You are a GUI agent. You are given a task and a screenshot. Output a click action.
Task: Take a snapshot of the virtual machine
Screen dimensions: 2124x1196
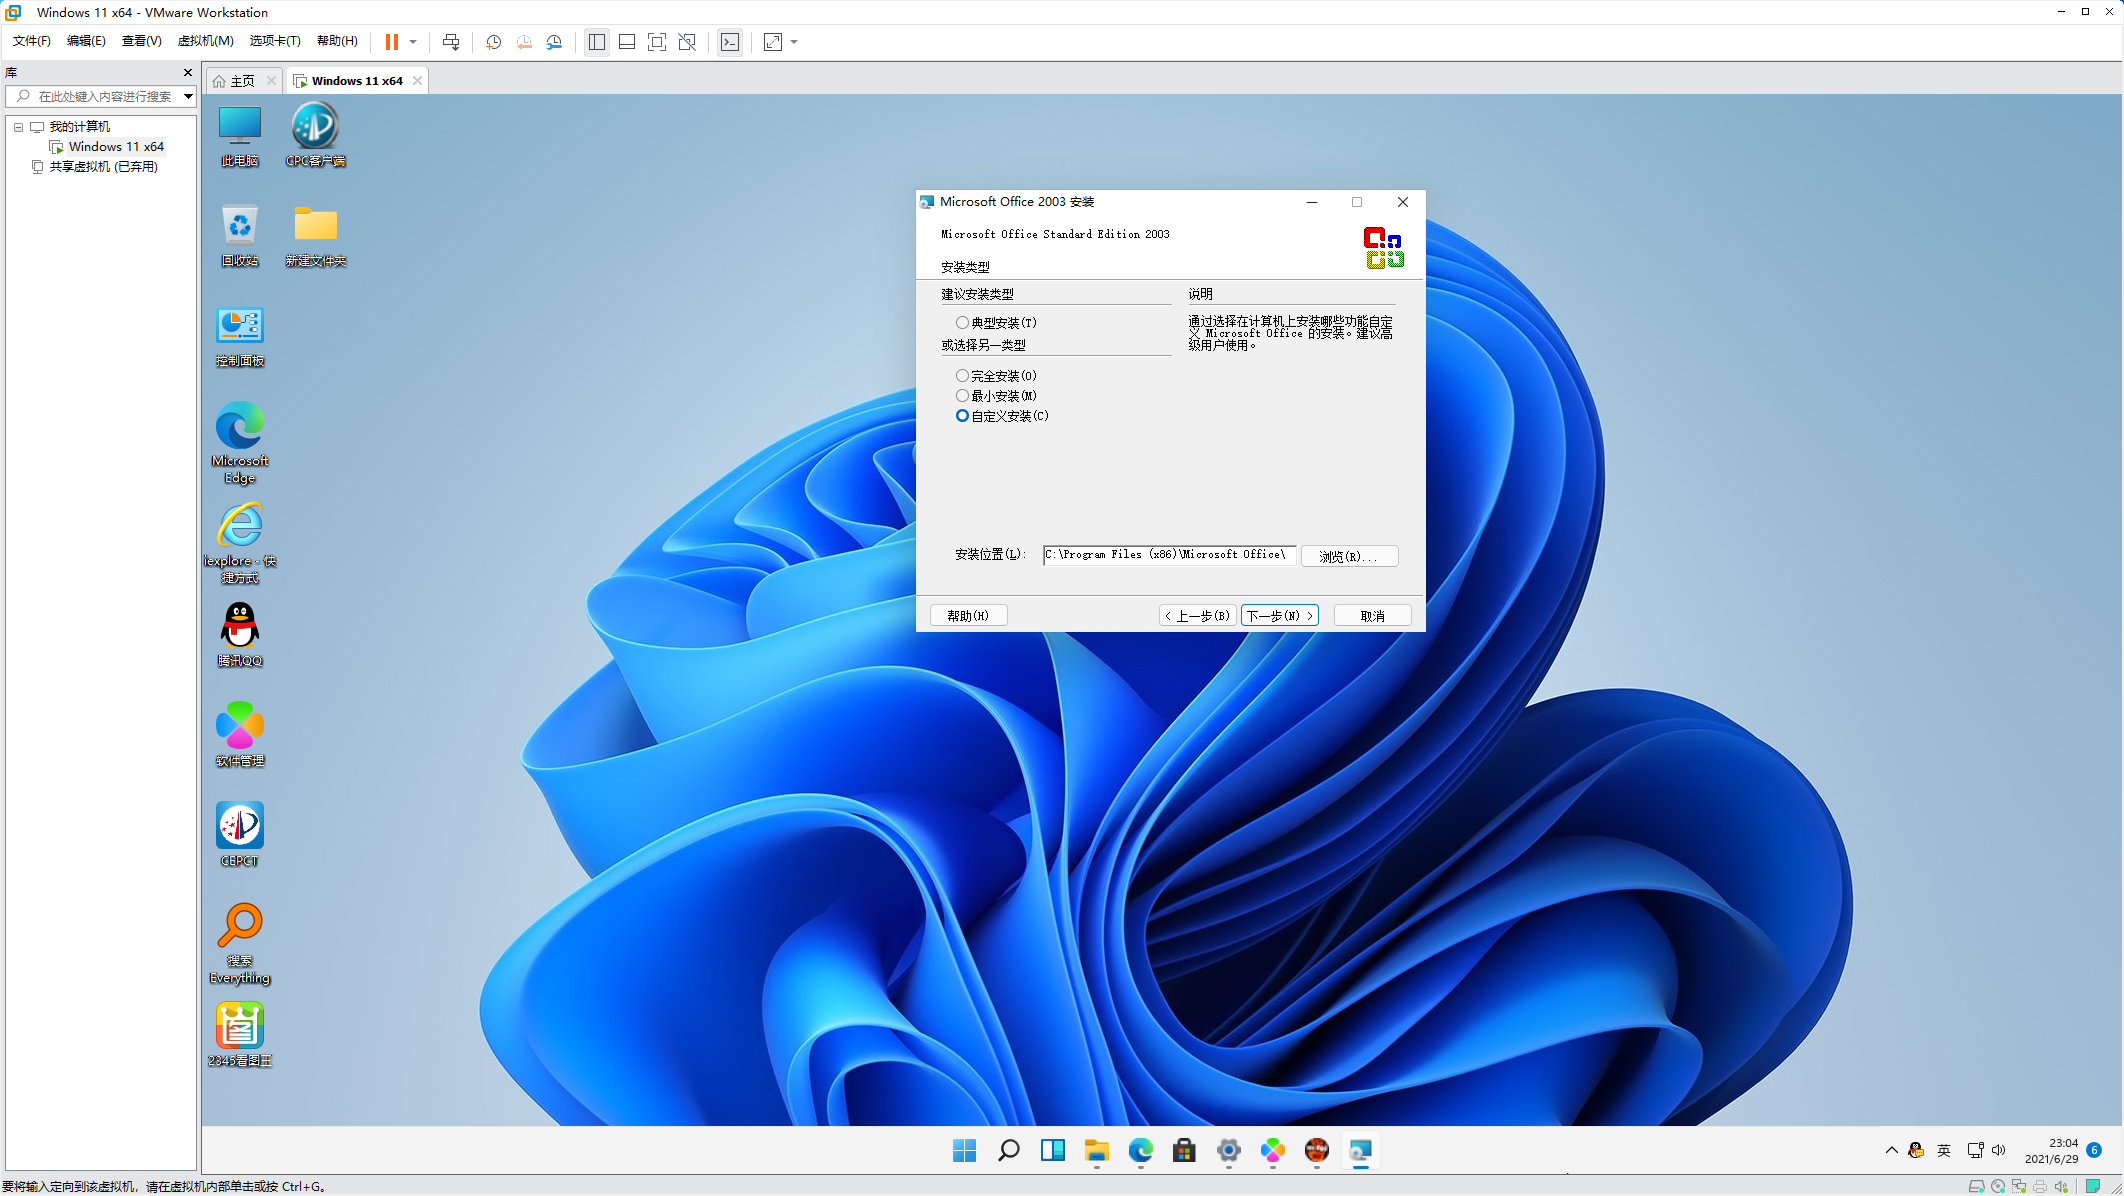point(493,42)
